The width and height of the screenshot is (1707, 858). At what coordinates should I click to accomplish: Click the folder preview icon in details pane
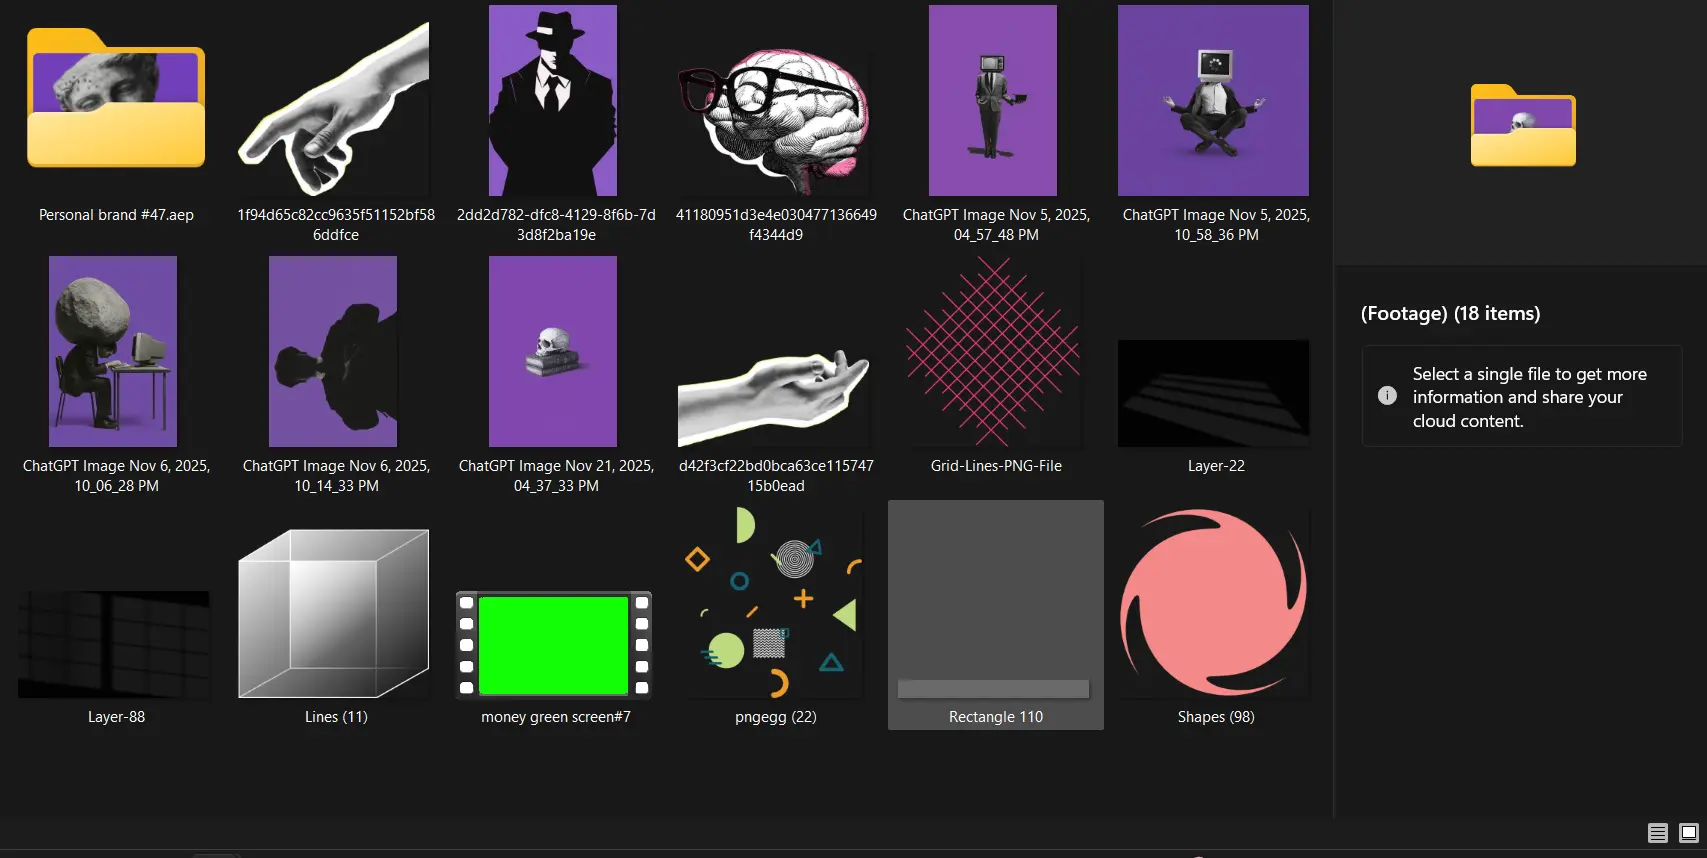click(x=1522, y=126)
